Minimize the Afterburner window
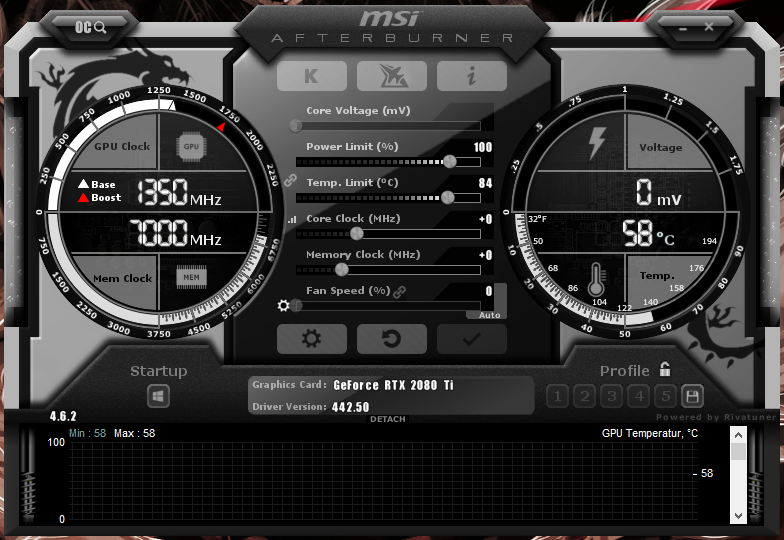 point(683,28)
